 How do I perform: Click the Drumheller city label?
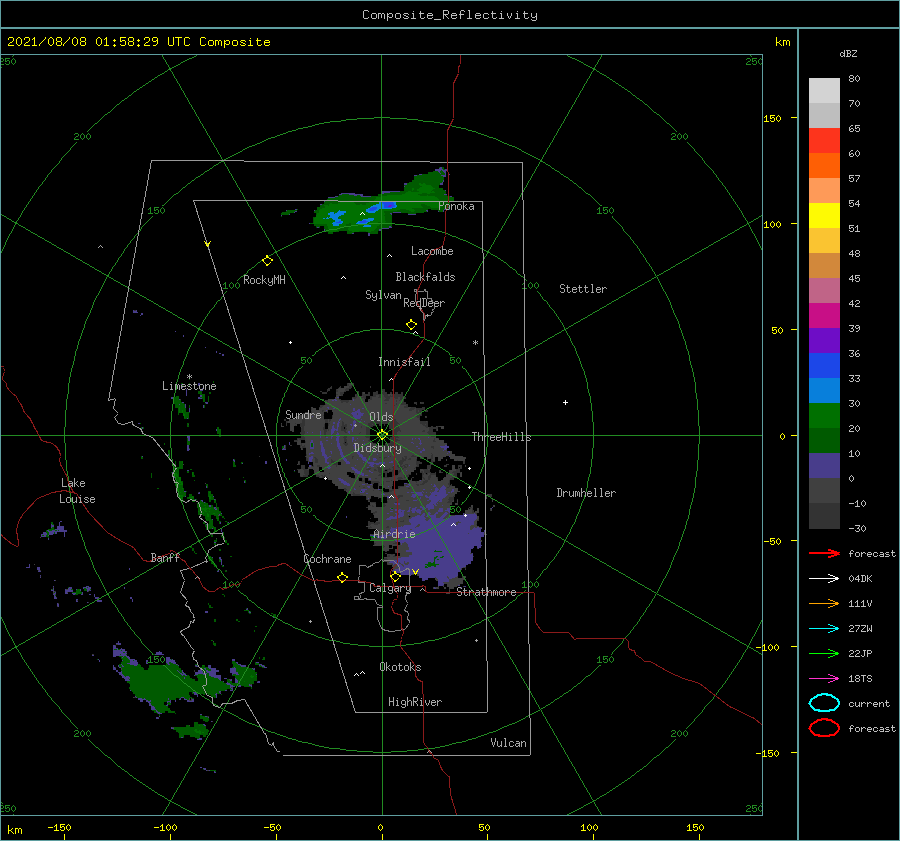pyautogui.click(x=586, y=493)
